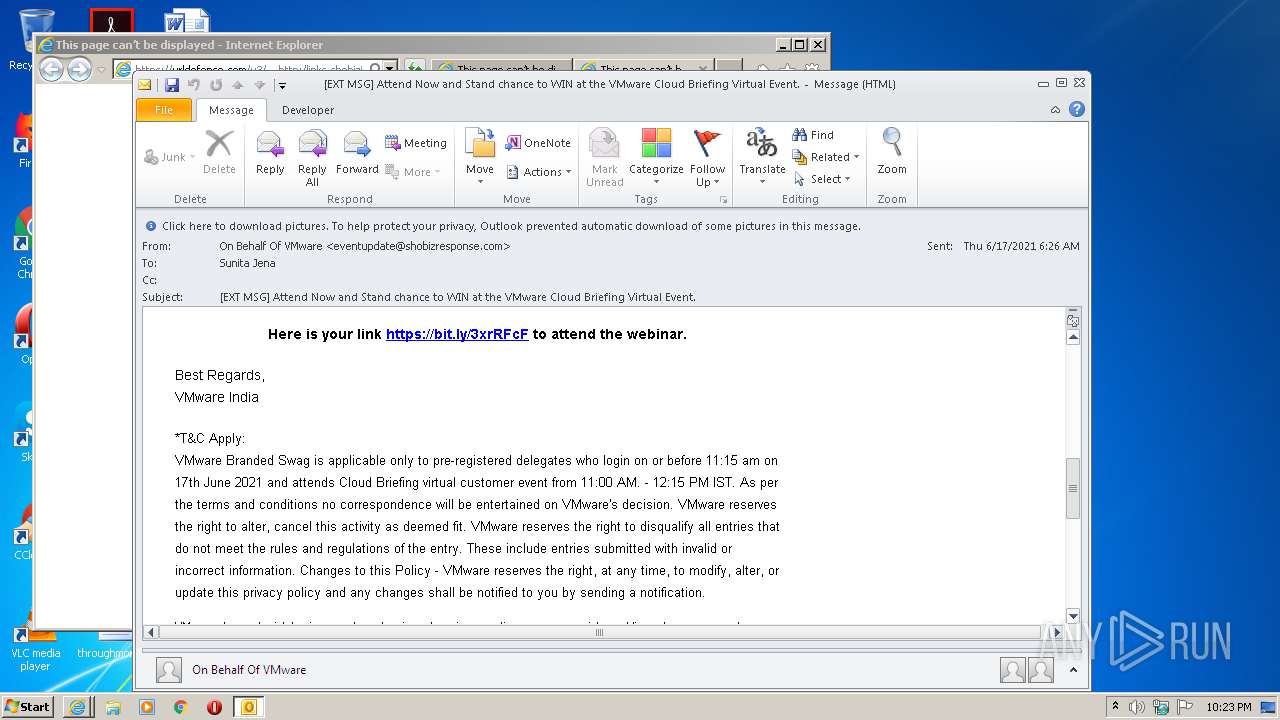
Task: Click the vertical scrollbar thumb in message
Action: tap(1073, 488)
